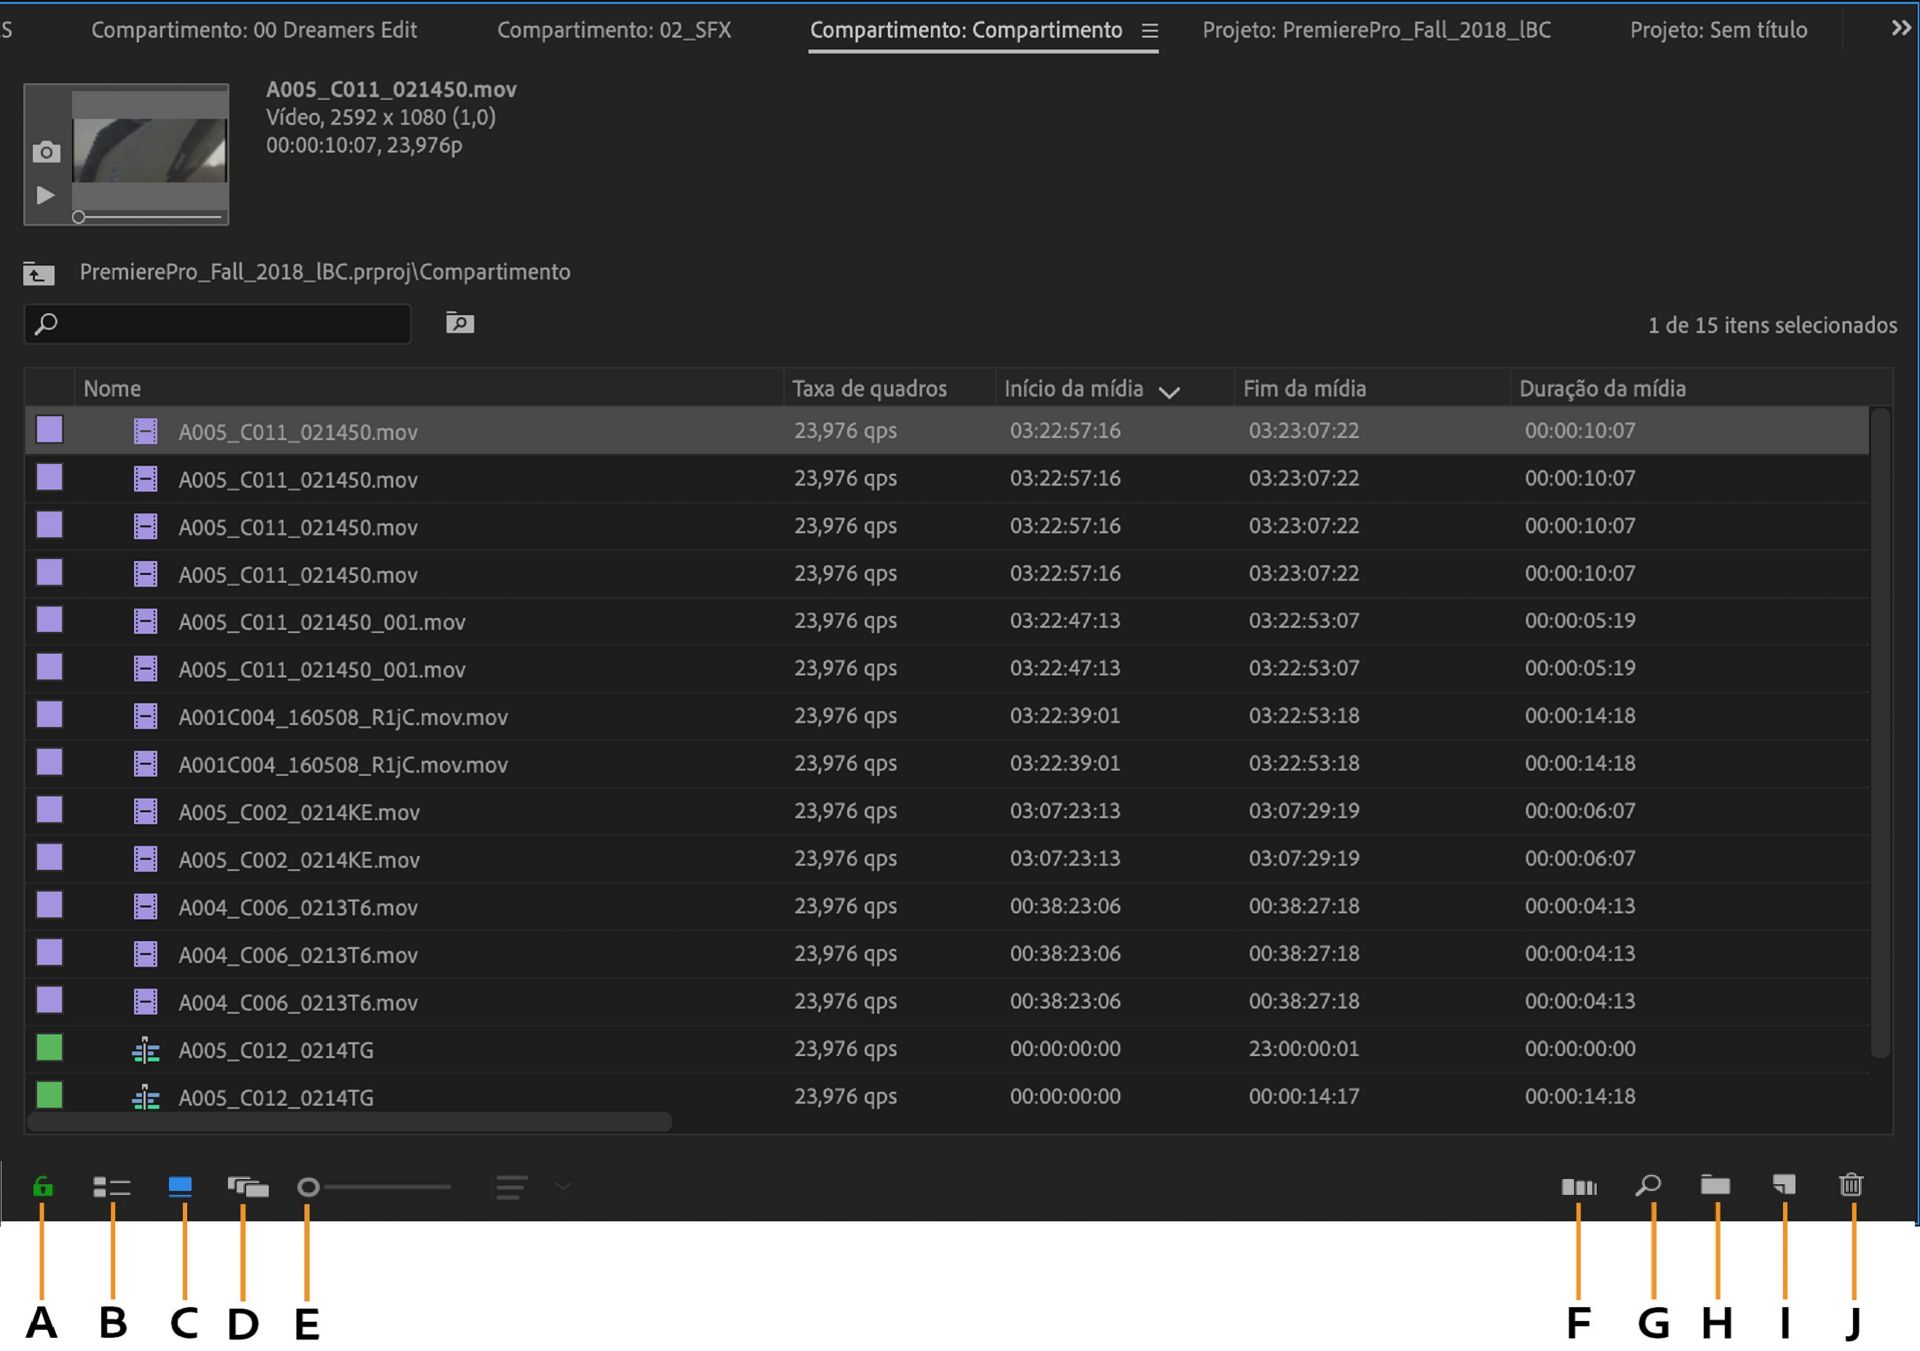Click the search input field
Viewport: 1920px width, 1351px height.
(x=230, y=324)
